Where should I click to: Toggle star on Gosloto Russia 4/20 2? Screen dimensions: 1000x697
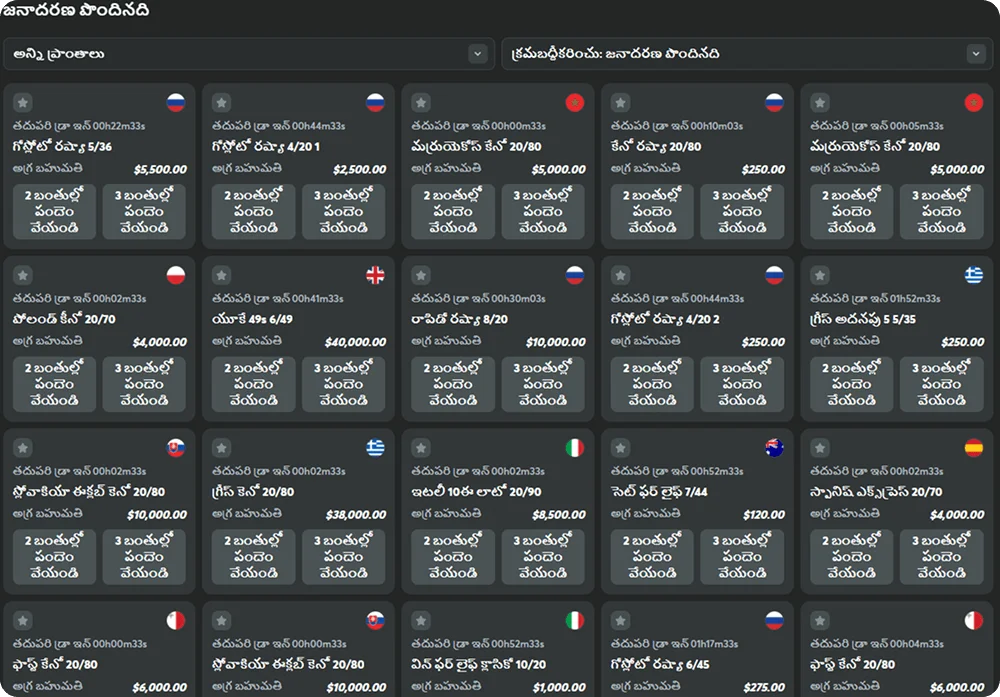tap(620, 275)
